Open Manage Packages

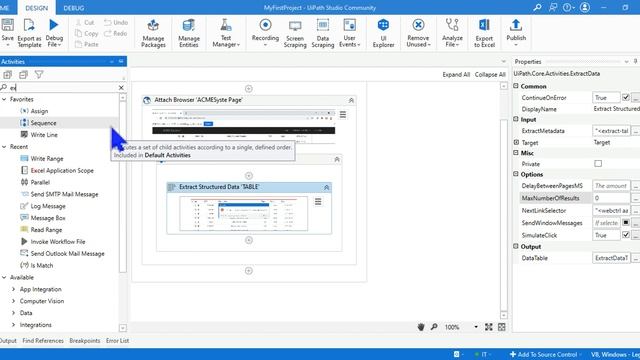(x=153, y=33)
